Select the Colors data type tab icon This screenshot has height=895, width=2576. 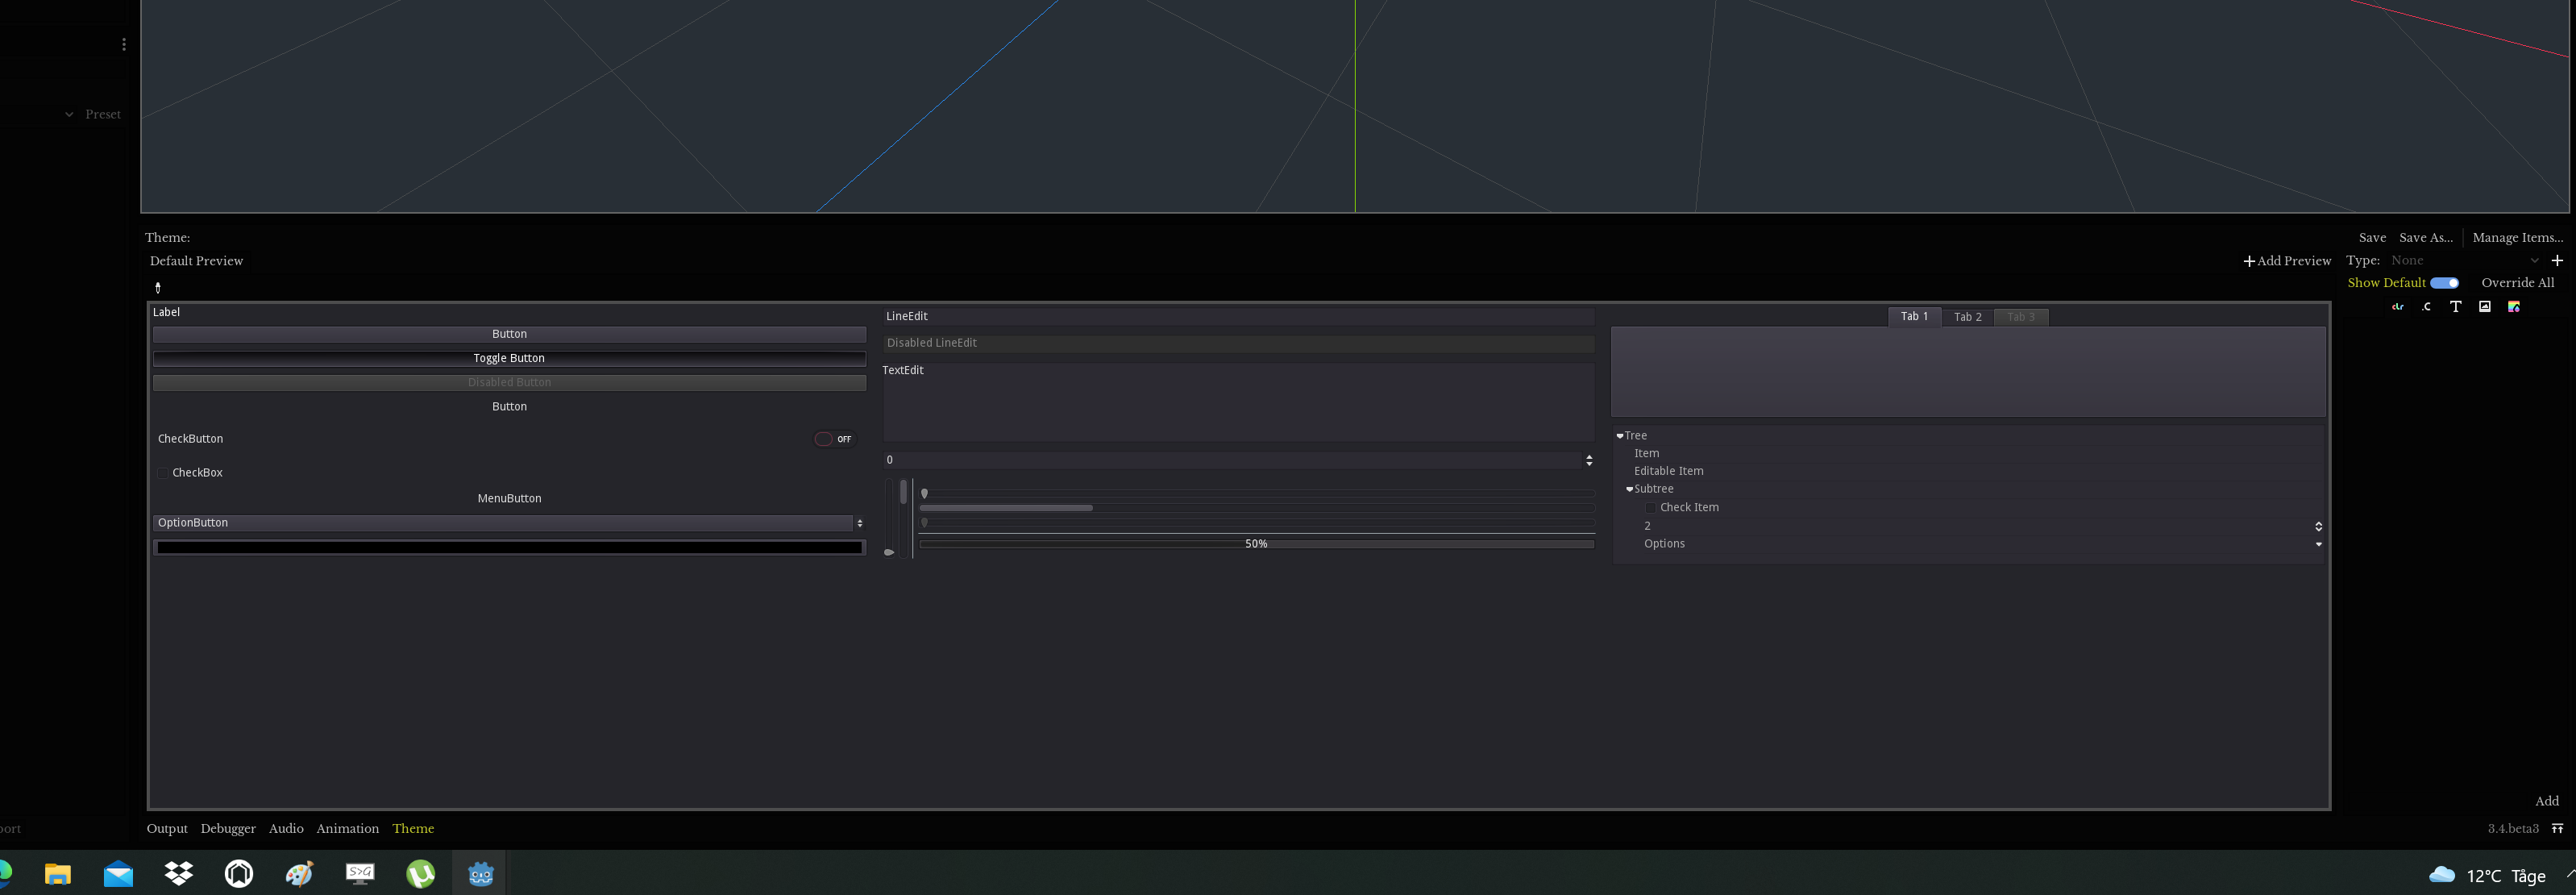(2397, 306)
